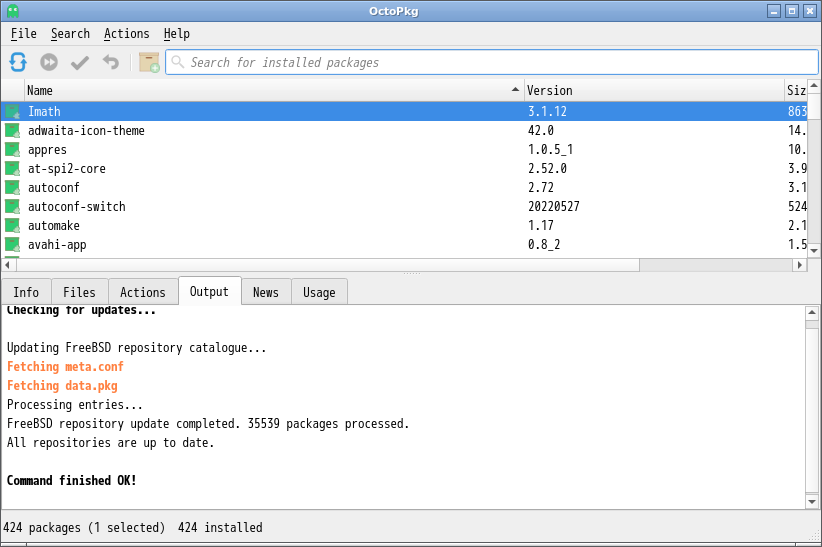The image size is (822, 547).
Task: Click the 'Fetching data.pkg' output line
Action: click(62, 385)
